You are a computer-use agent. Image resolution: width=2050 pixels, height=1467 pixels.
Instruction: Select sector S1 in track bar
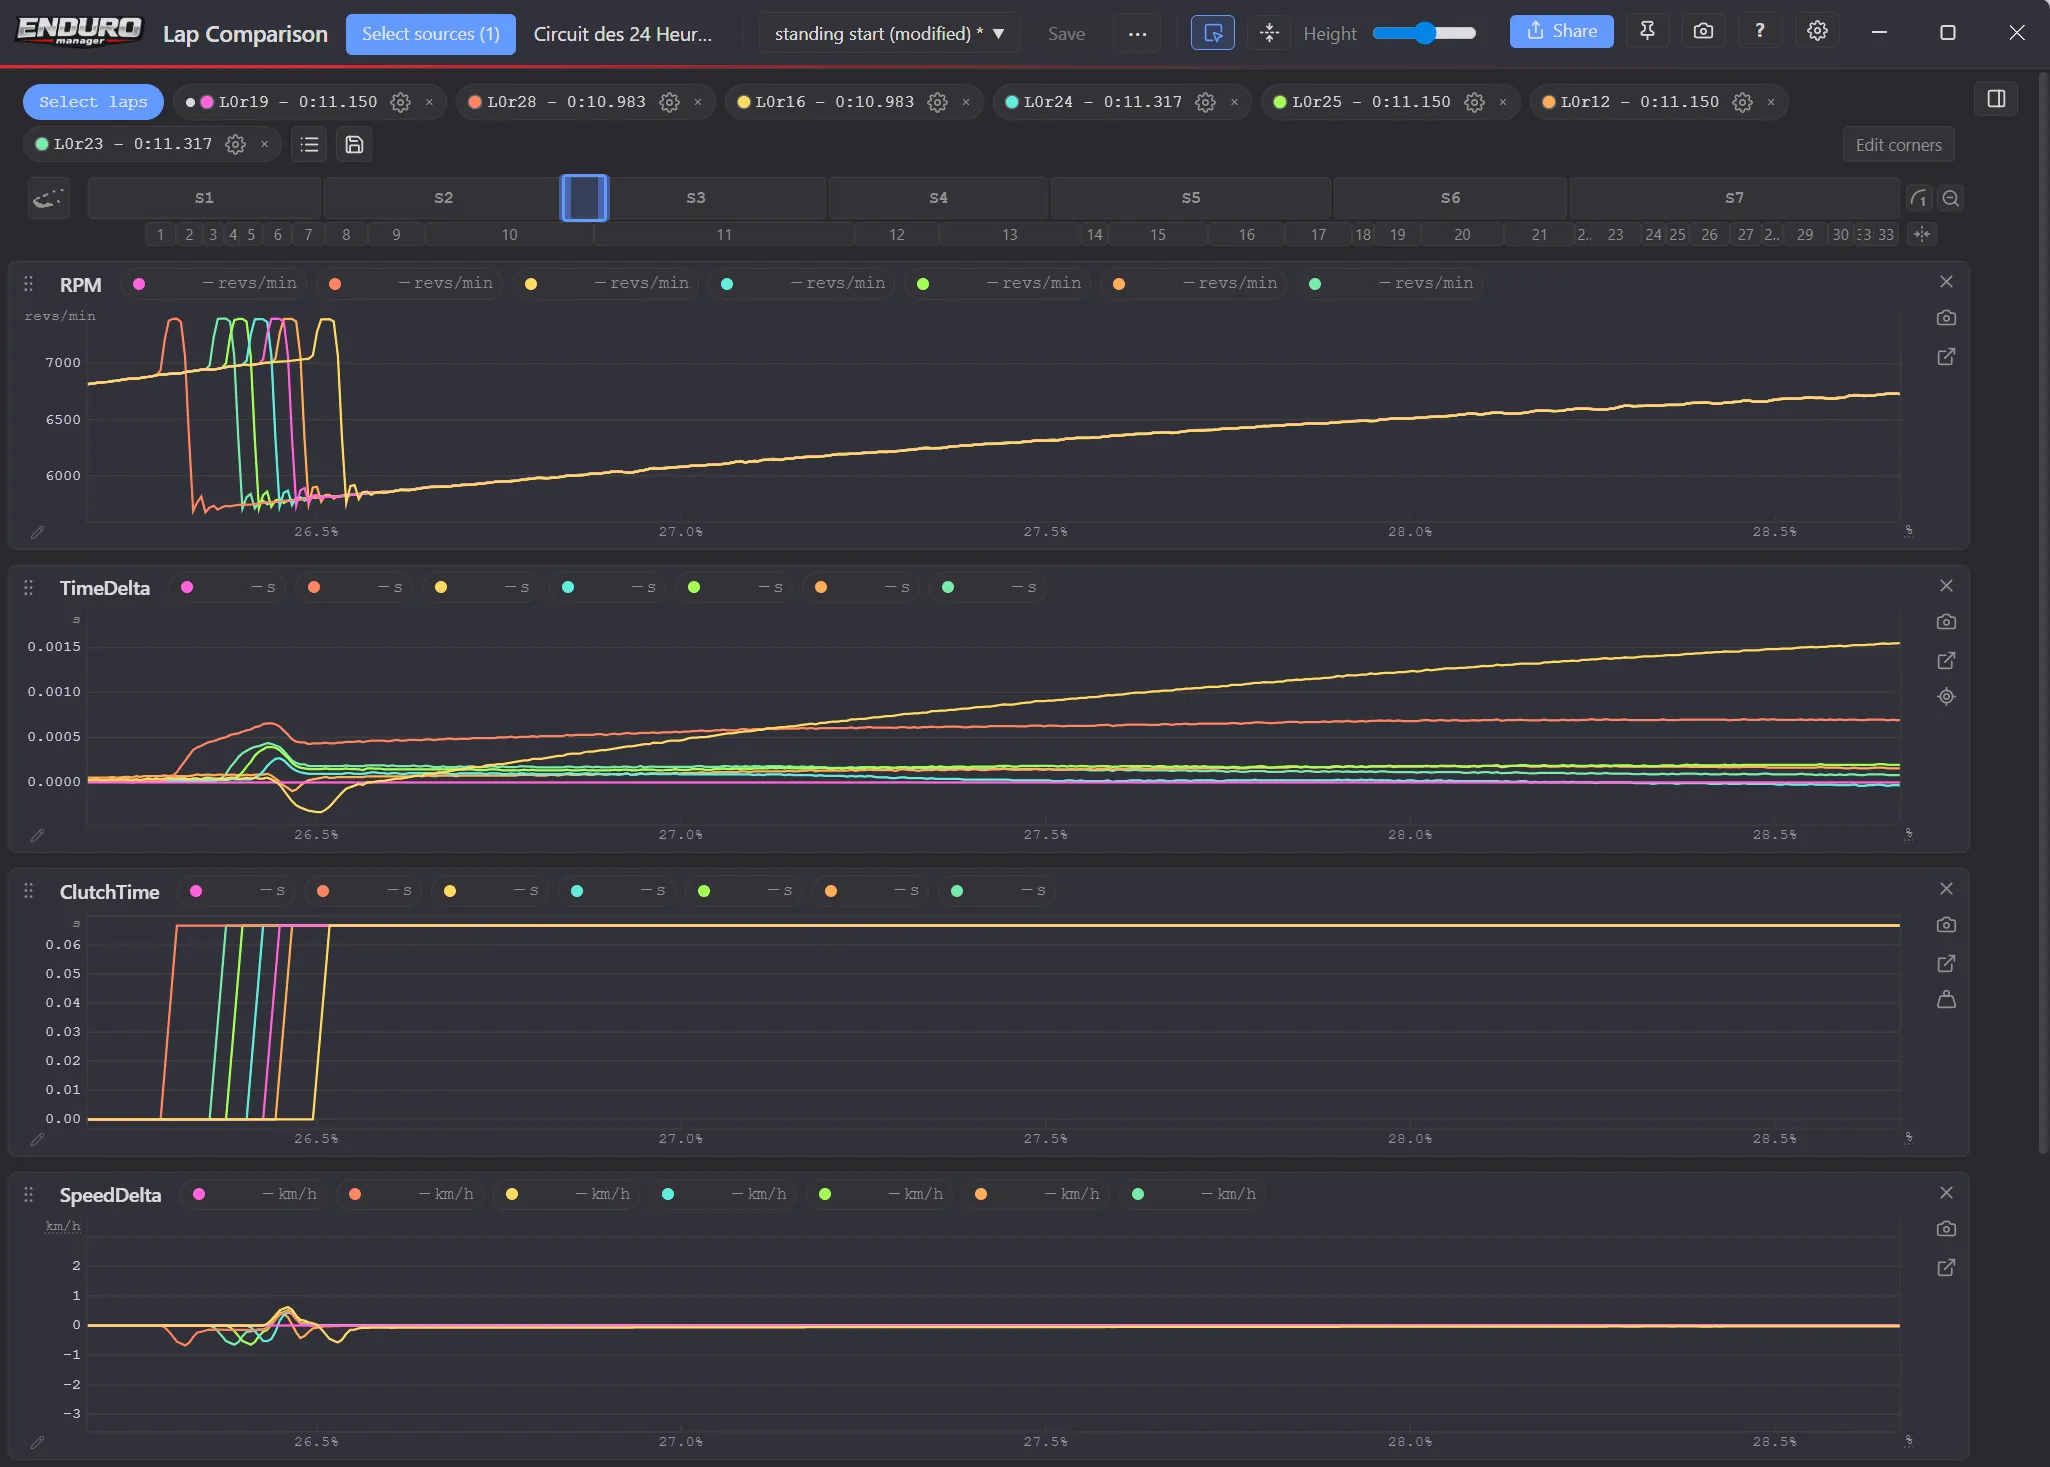(x=204, y=198)
